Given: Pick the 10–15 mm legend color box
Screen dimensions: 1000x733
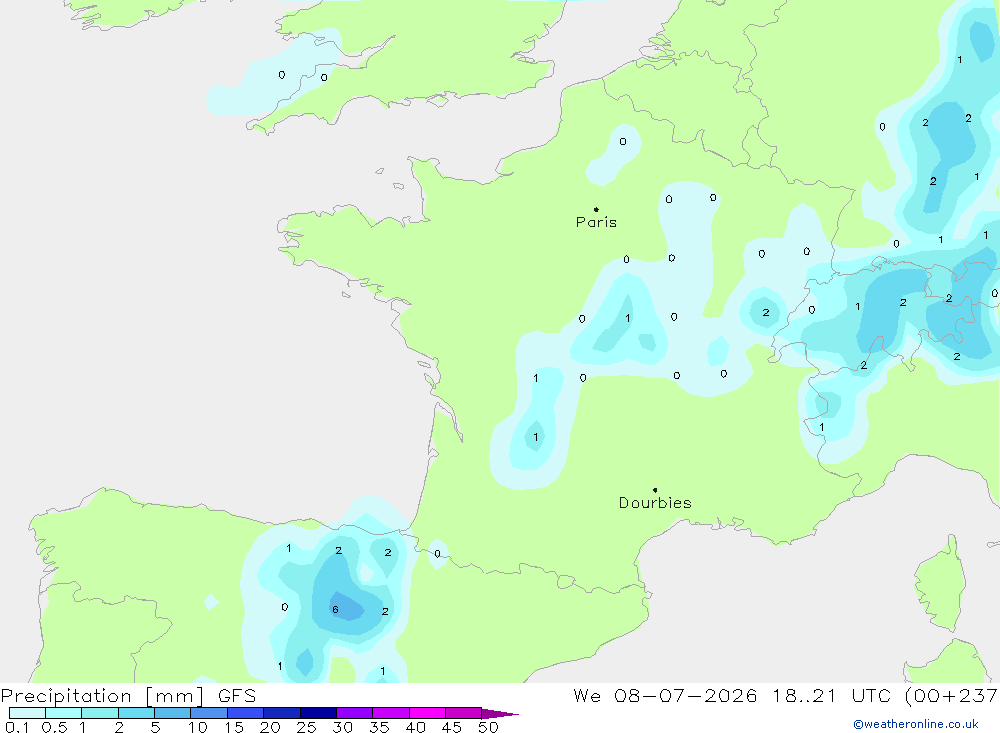Looking at the screenshot, I should (209, 713).
